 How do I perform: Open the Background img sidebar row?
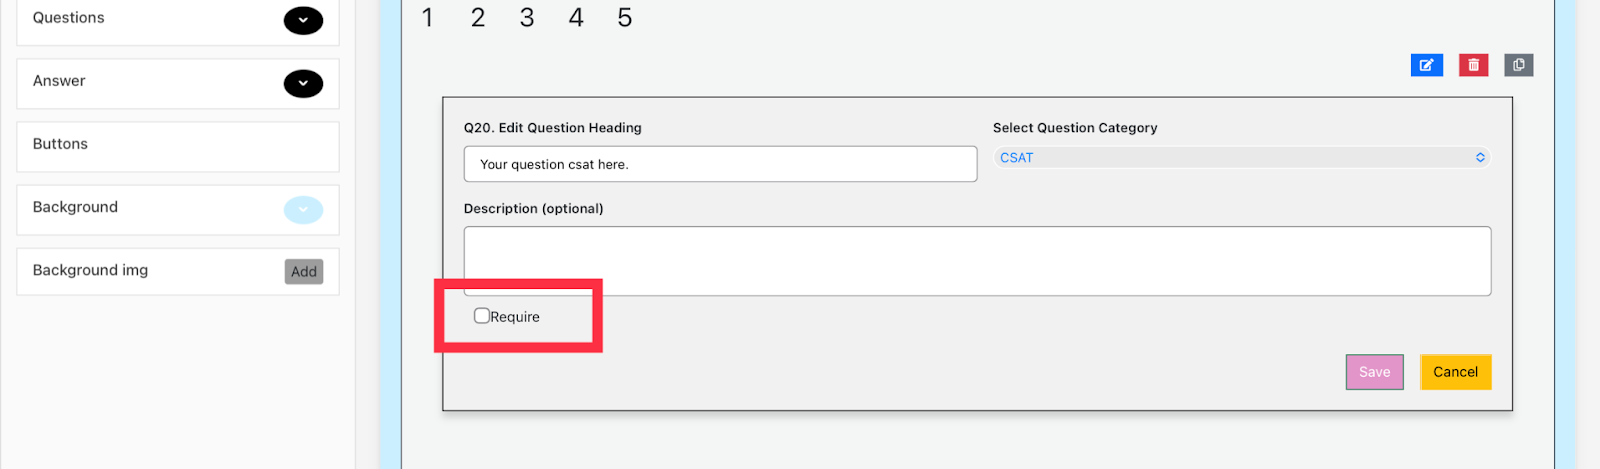pos(178,271)
